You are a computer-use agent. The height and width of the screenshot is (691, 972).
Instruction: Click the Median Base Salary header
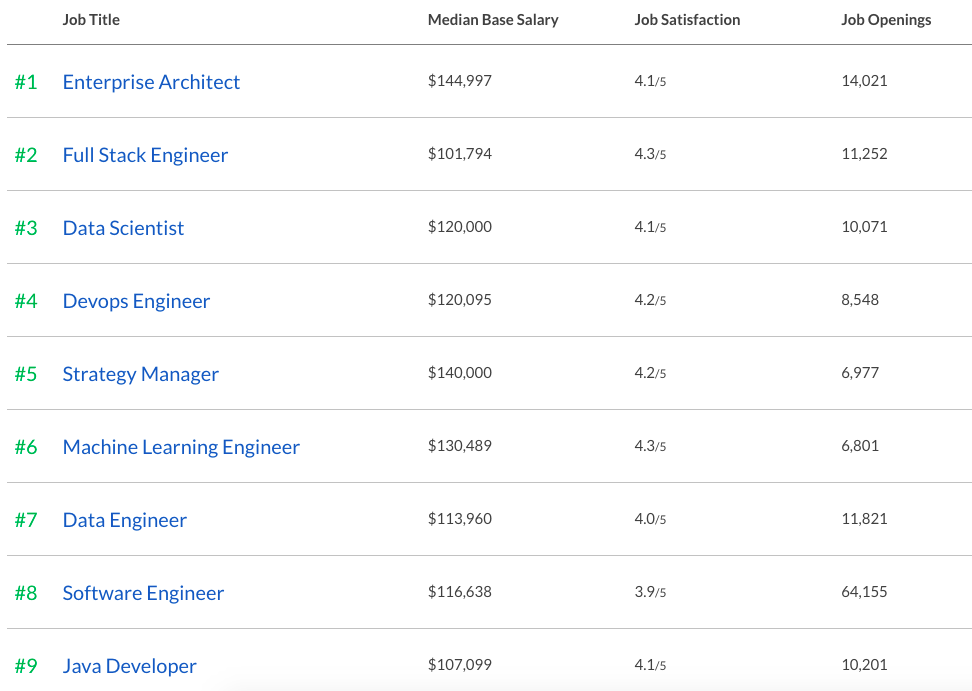pyautogui.click(x=493, y=20)
